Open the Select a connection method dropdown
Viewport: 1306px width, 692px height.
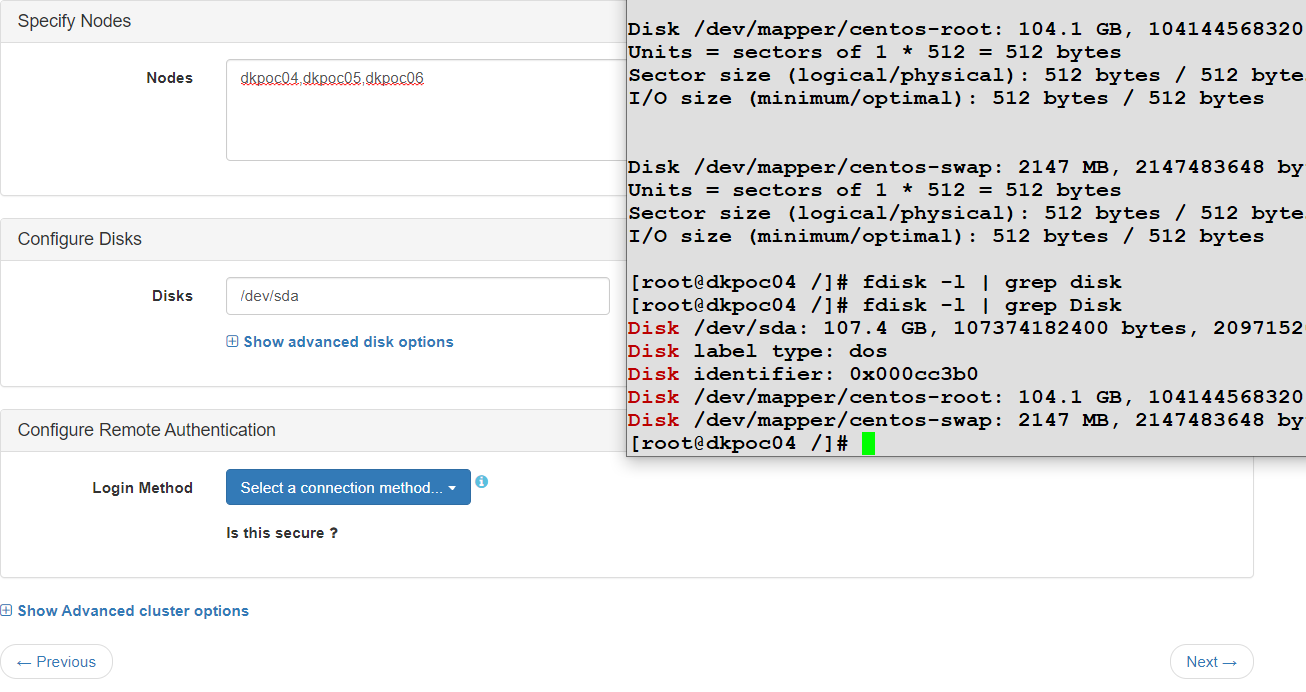[x=340, y=487]
